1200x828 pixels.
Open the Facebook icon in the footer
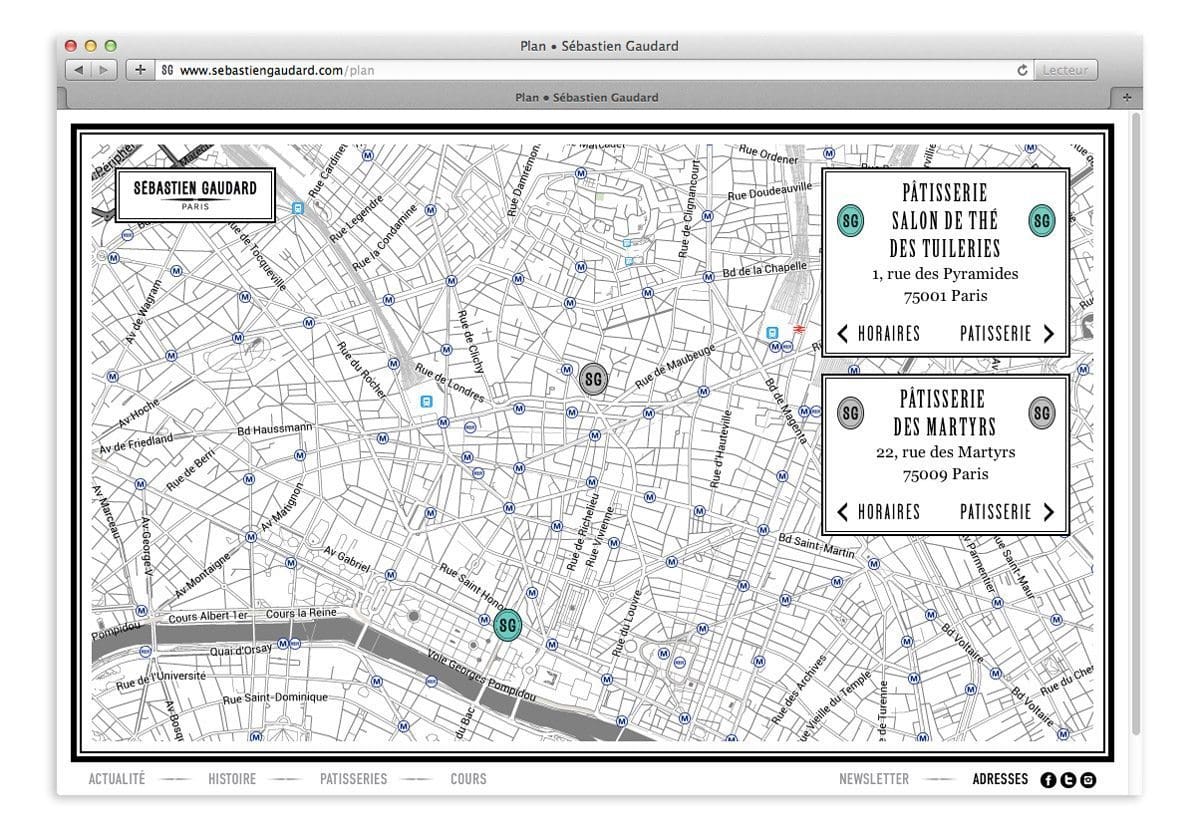pos(1048,779)
